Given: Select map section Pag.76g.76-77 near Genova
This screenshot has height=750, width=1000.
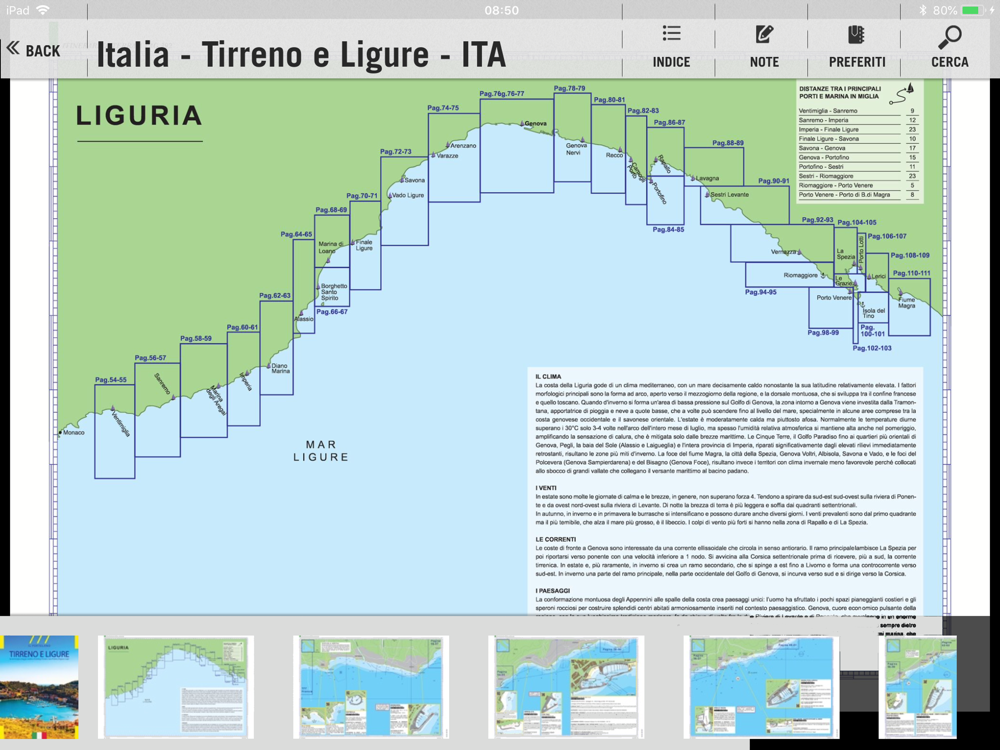Looking at the screenshot, I should (x=517, y=145).
